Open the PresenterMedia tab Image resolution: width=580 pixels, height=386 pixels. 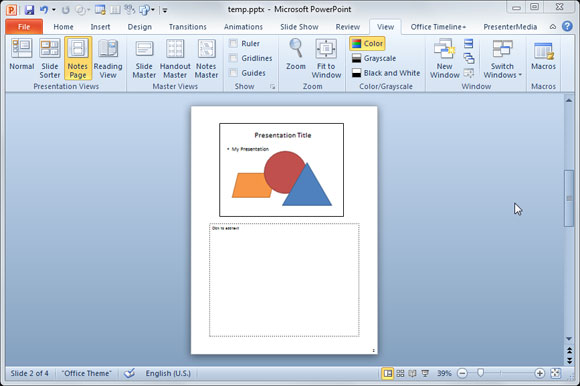point(510,27)
